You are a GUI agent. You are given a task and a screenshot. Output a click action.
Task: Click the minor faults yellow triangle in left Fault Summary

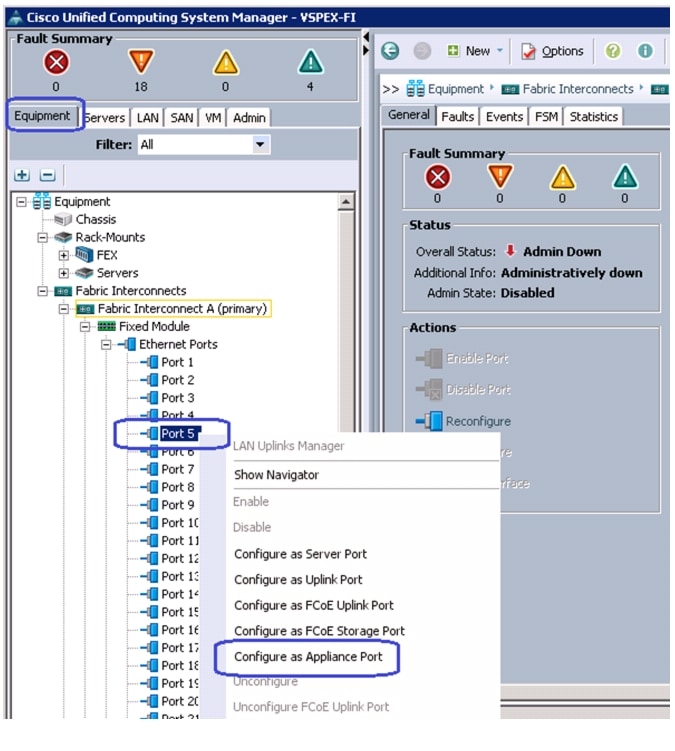[226, 63]
